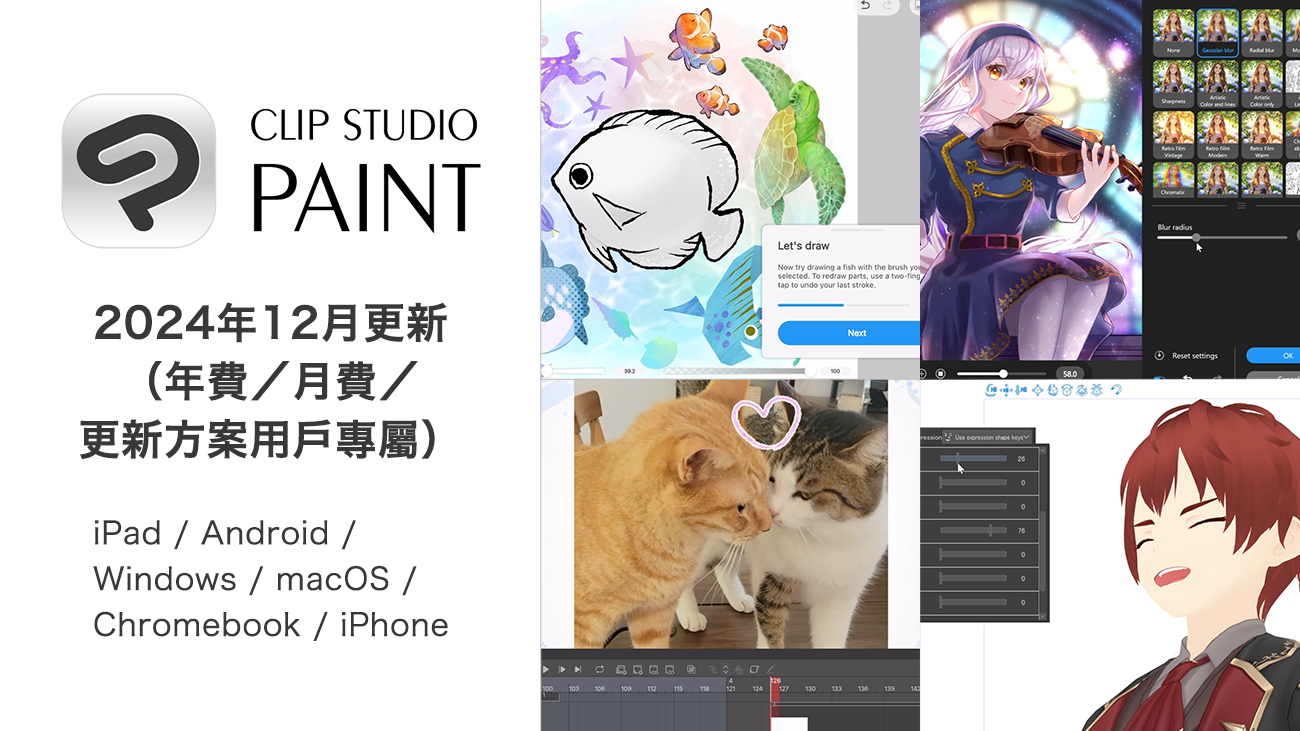Open the Use expression shape keys dropdown
1300x731 pixels.
[987, 437]
